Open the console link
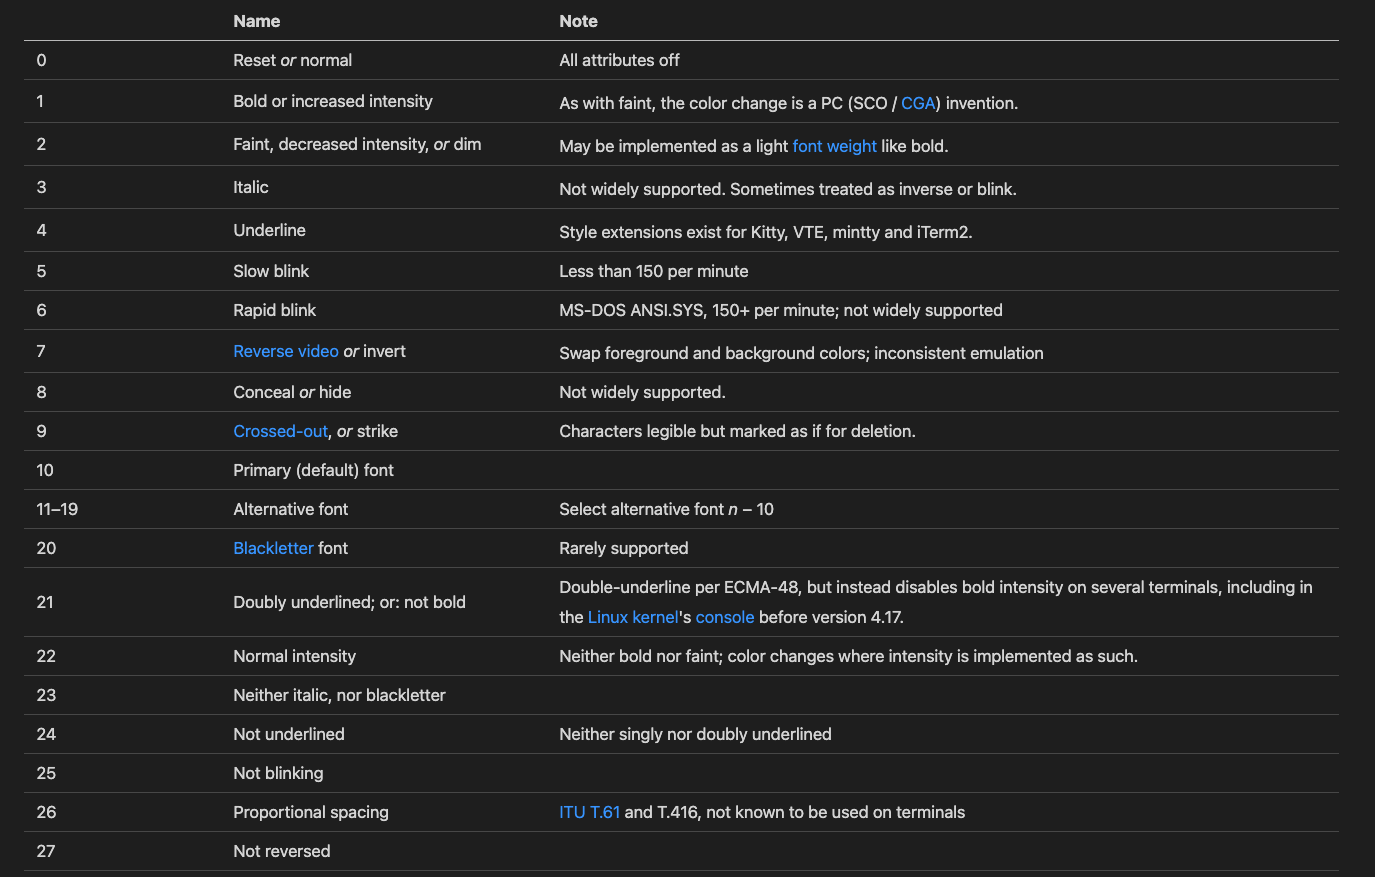The image size is (1375, 877). pos(724,617)
